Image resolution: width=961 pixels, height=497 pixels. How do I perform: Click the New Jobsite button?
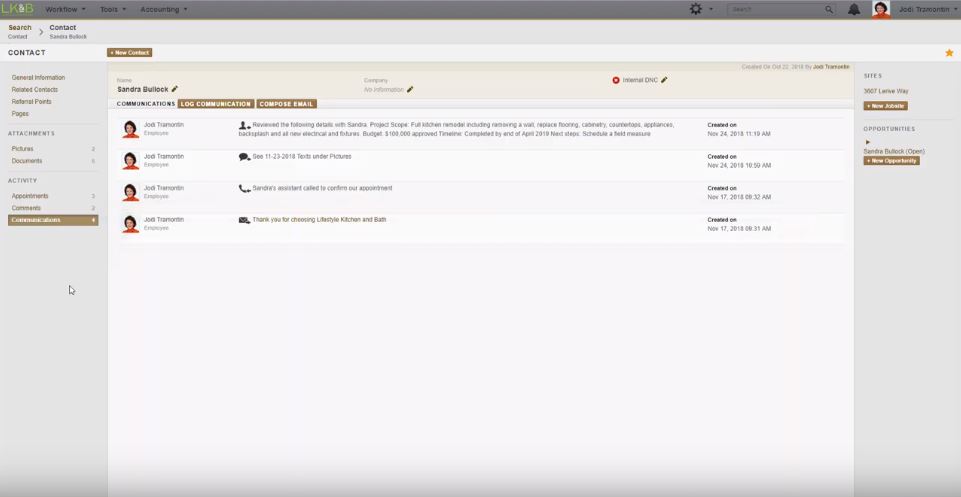(885, 106)
